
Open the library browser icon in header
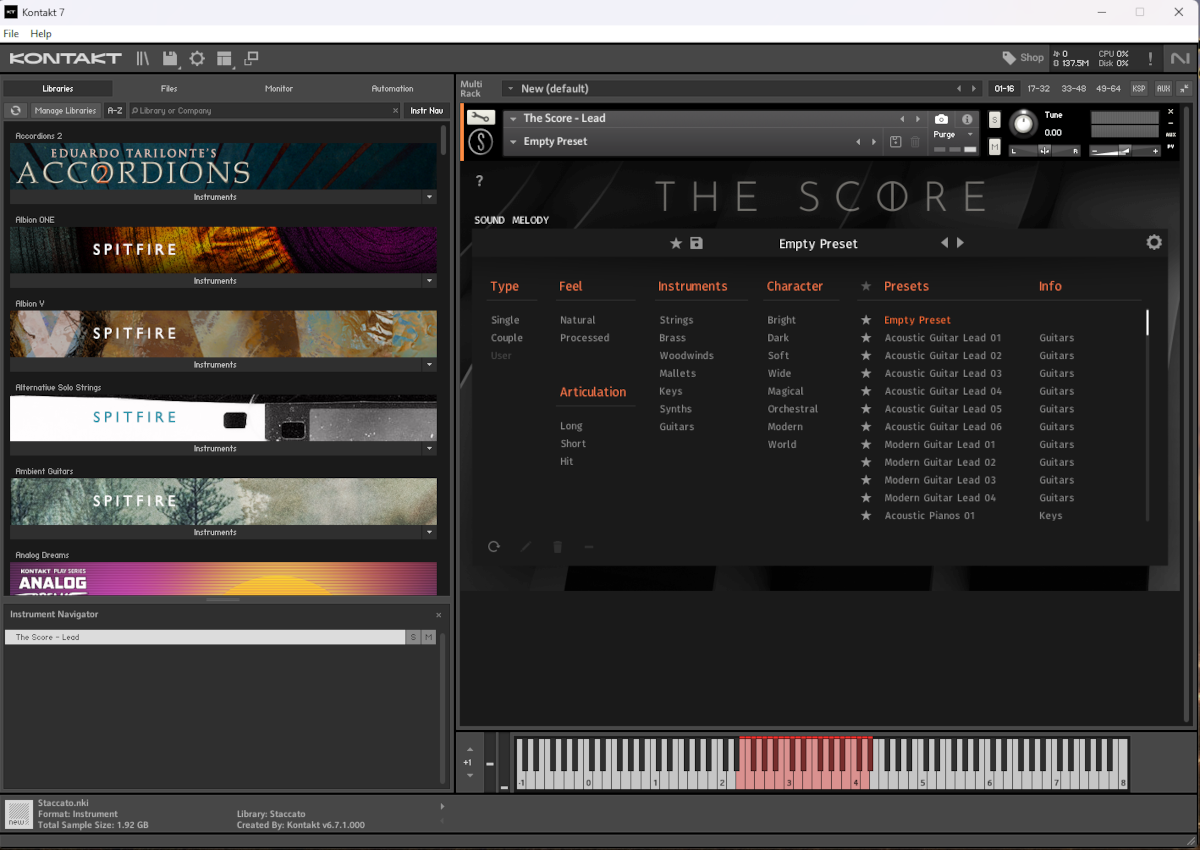pyautogui.click(x=143, y=58)
